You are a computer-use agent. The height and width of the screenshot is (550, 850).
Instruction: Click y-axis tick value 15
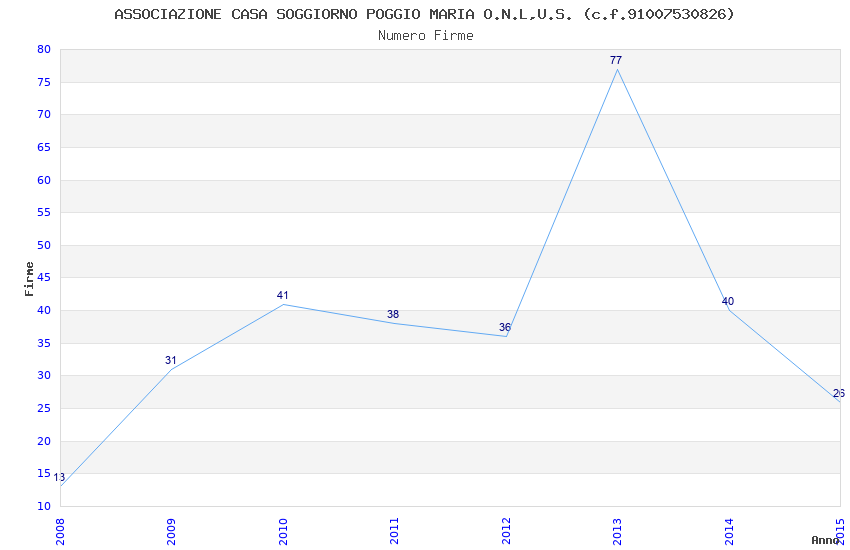pyautogui.click(x=44, y=474)
